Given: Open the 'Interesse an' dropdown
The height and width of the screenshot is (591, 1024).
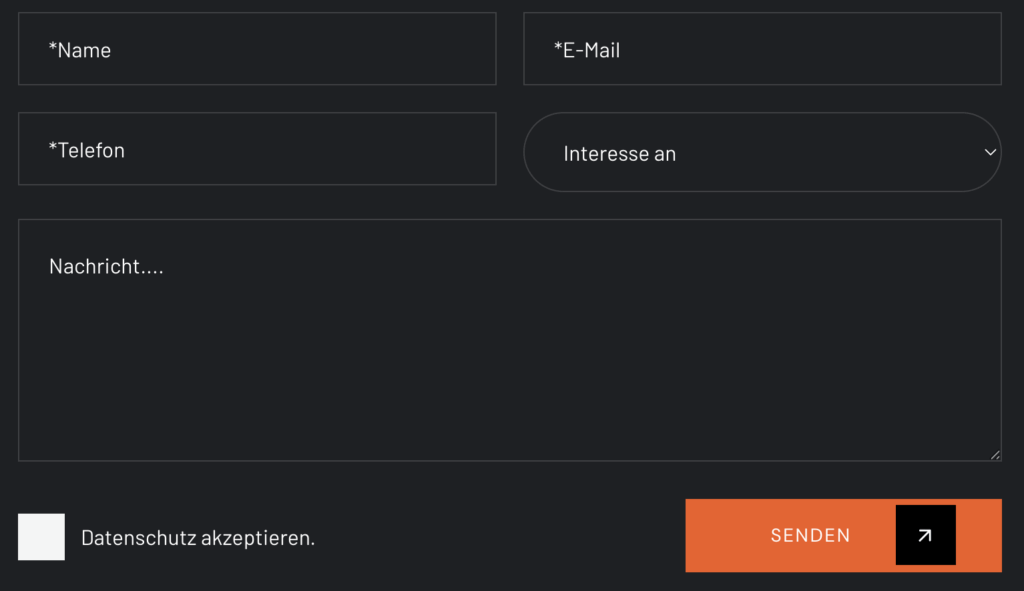Looking at the screenshot, I should [762, 152].
